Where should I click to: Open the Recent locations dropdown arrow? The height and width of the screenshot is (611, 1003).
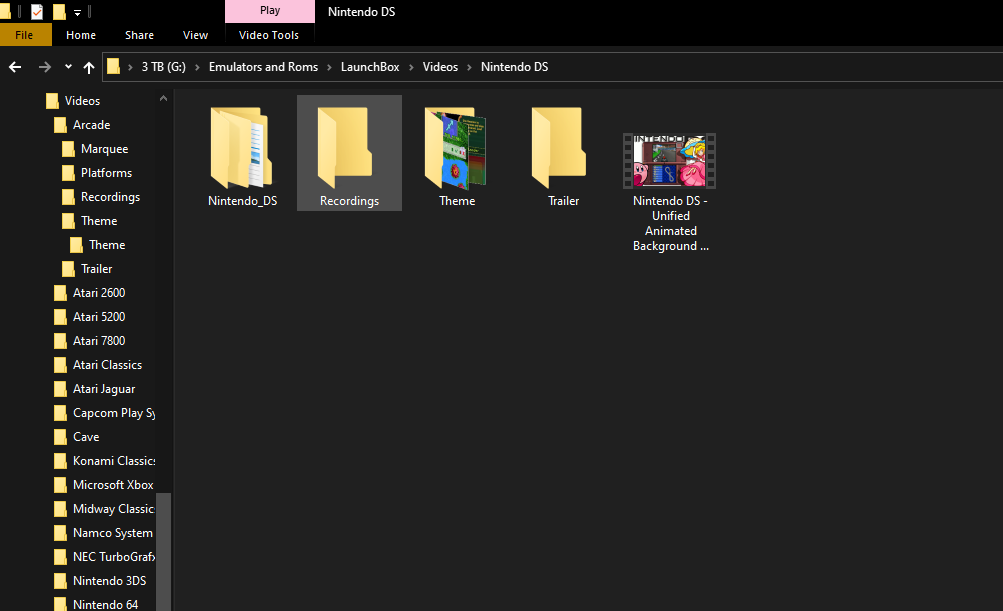68,67
